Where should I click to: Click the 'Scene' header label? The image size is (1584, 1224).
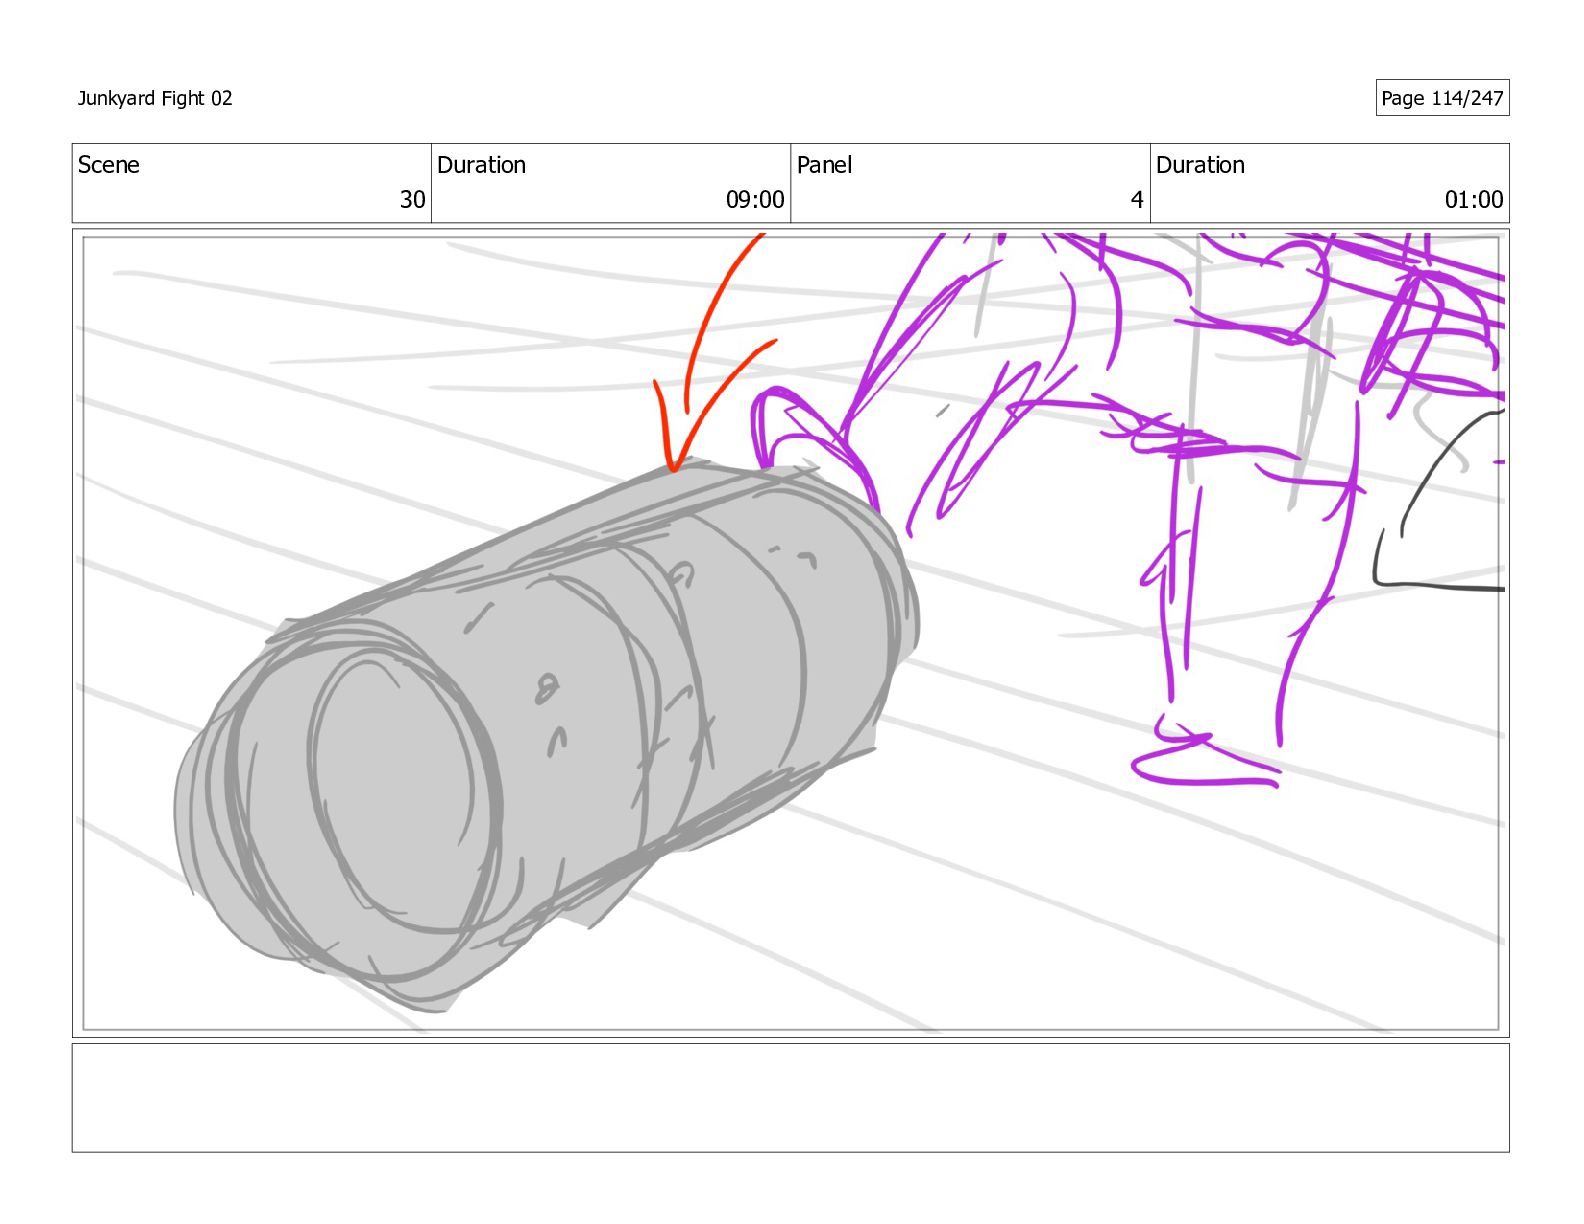[109, 165]
